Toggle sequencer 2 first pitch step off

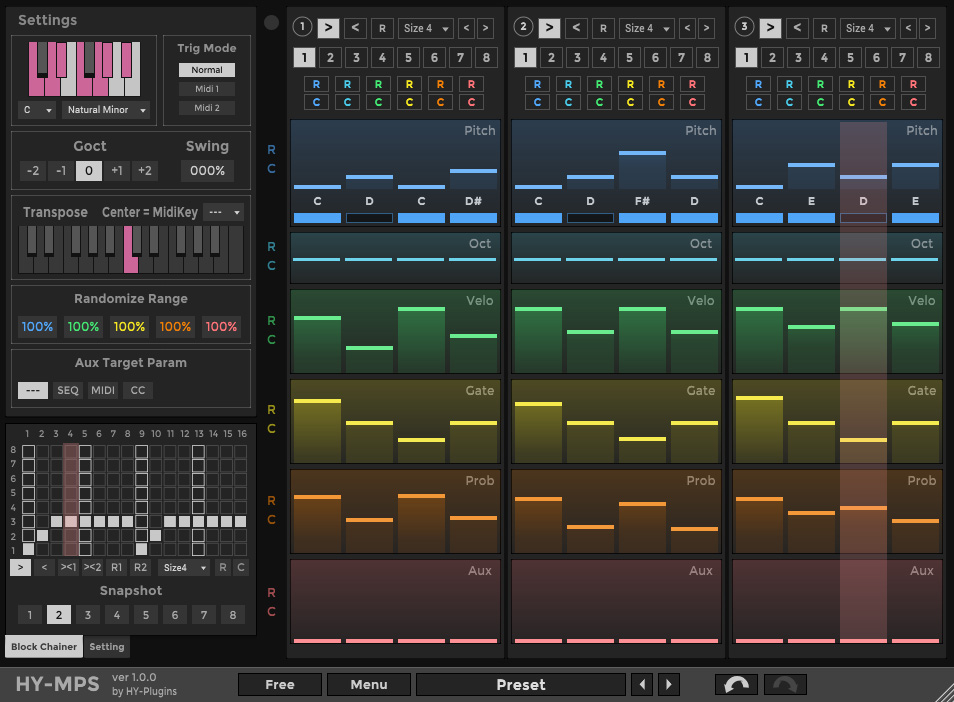[538, 218]
